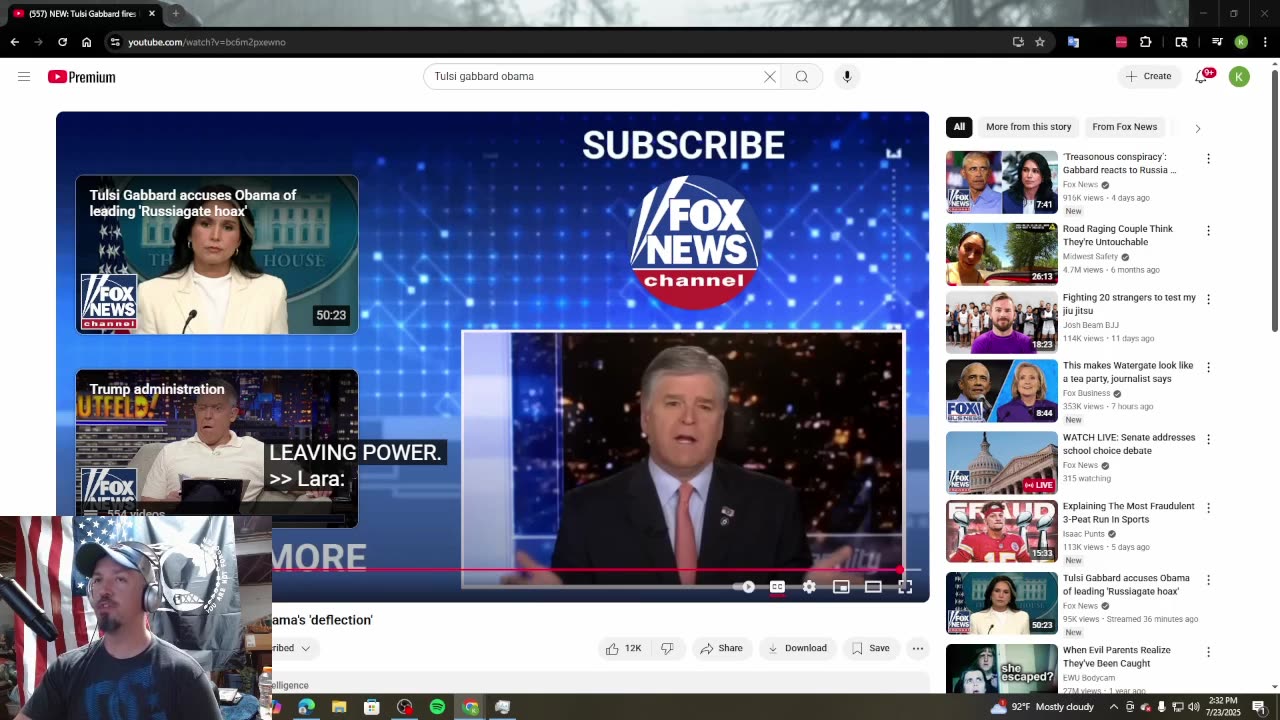Download the video
Image resolution: width=1280 pixels, height=720 pixels.
(797, 648)
